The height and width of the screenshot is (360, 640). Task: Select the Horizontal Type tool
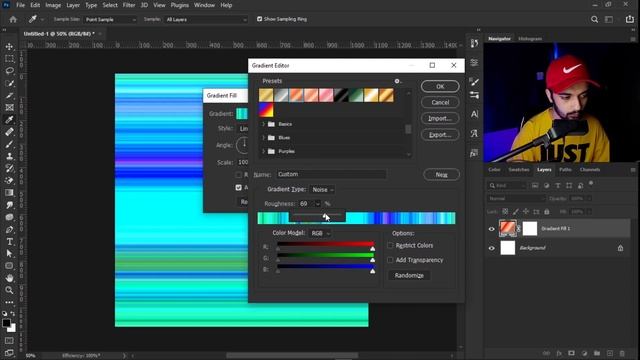(x=9, y=242)
